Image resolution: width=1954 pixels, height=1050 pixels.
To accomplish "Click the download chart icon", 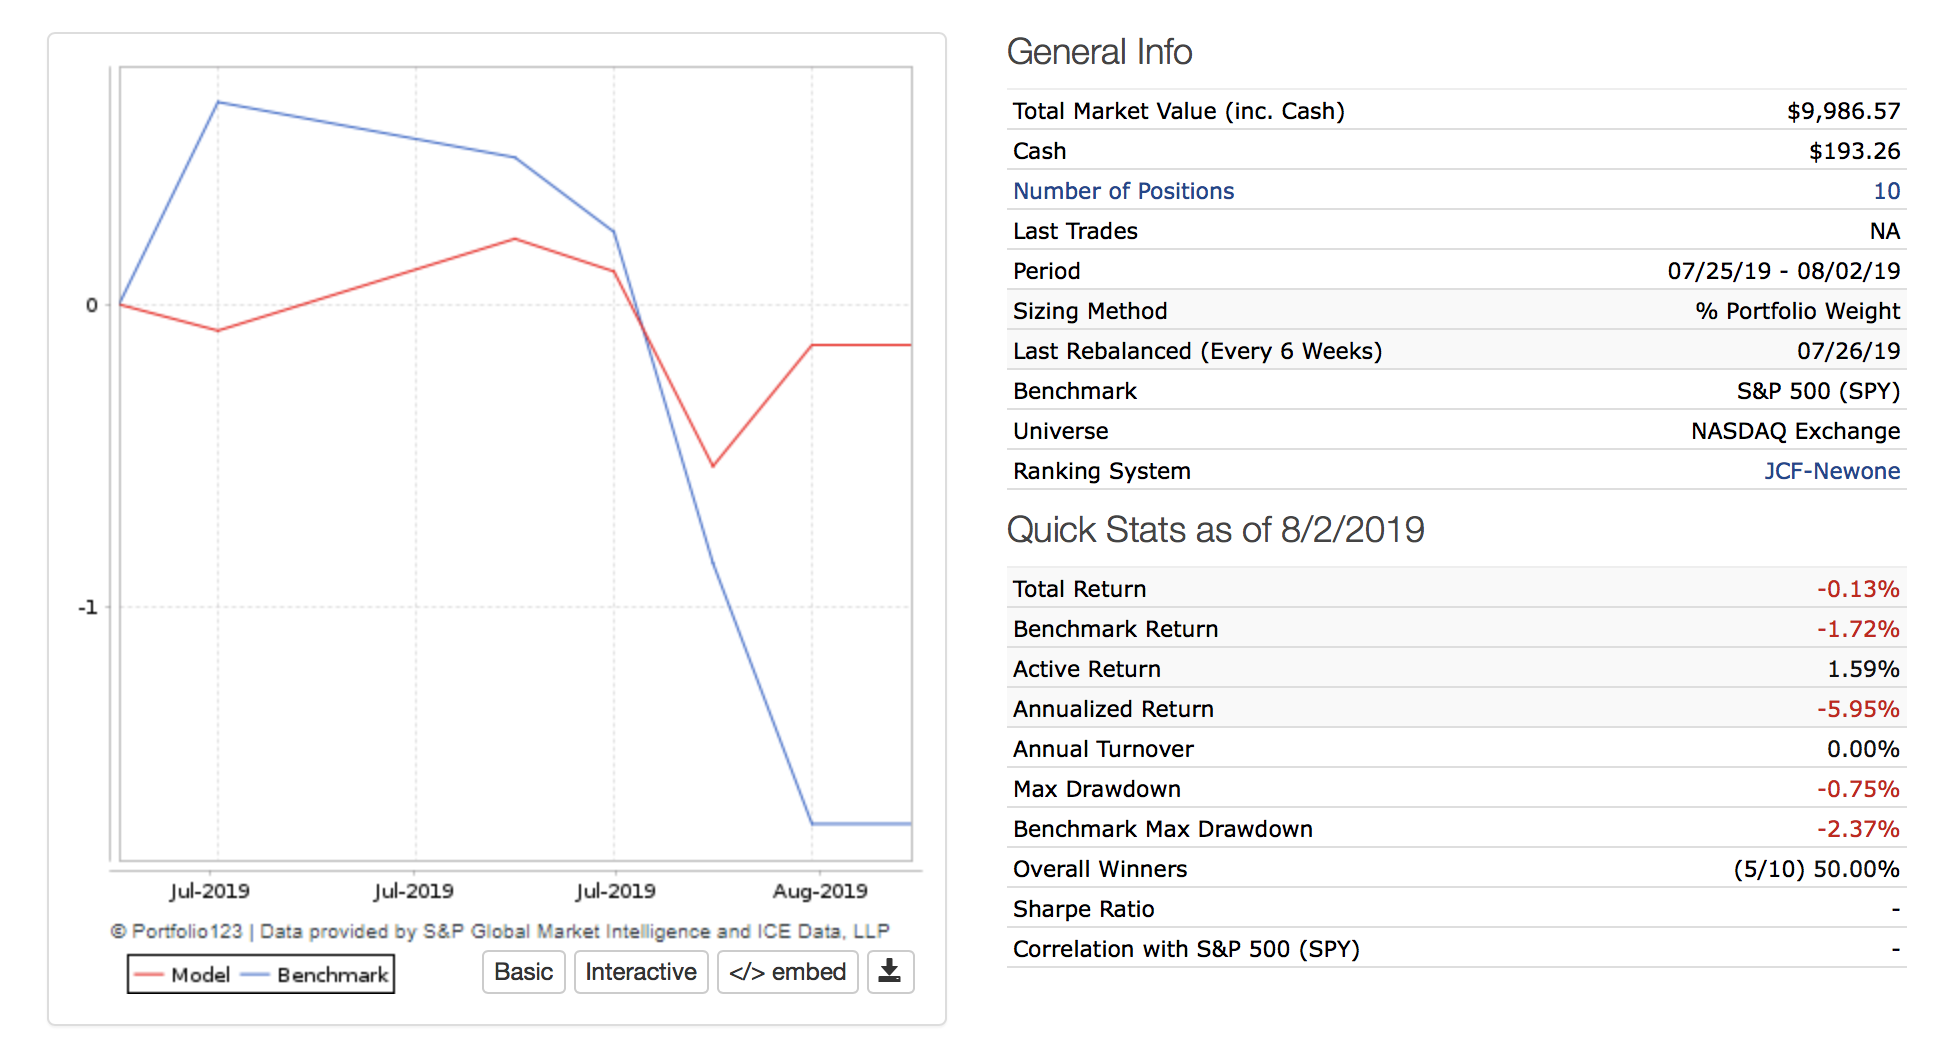I will click(x=890, y=972).
